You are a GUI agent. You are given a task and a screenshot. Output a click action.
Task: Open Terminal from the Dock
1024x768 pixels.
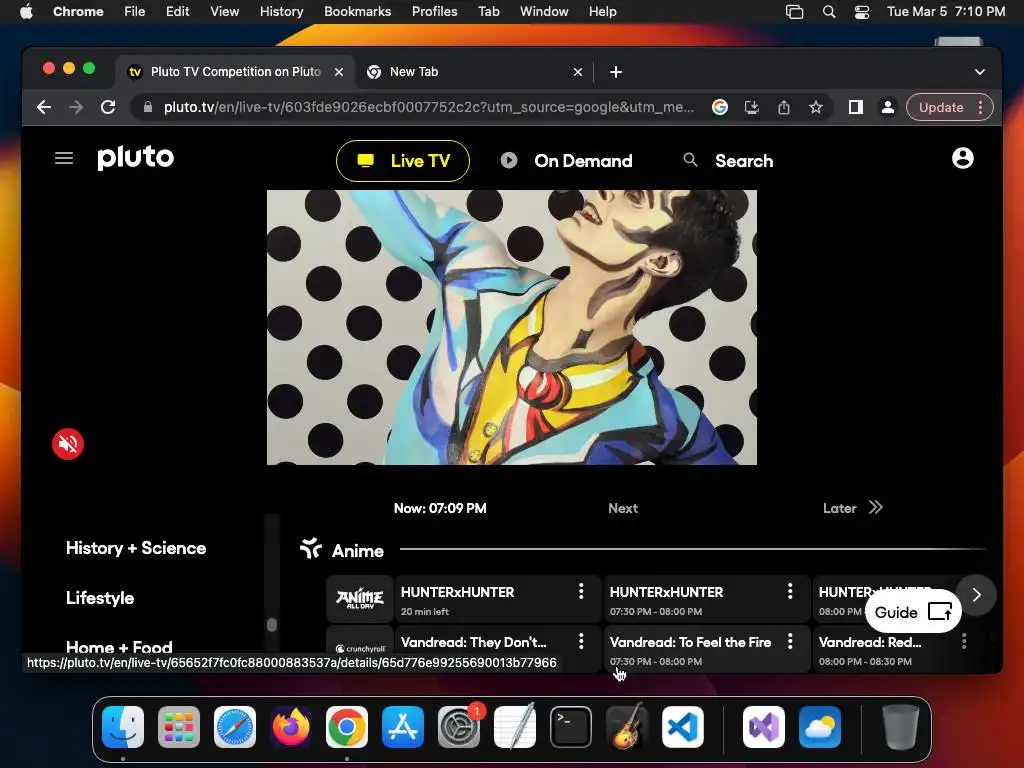coord(571,726)
